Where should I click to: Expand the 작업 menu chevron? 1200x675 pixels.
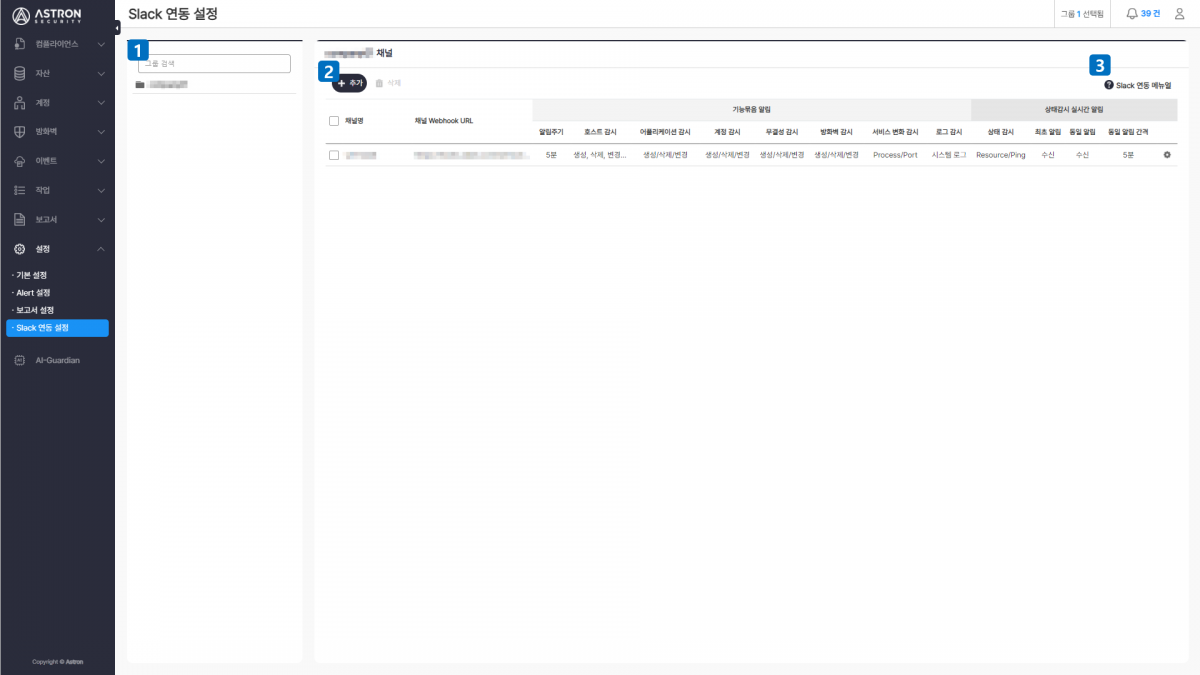(x=101, y=190)
